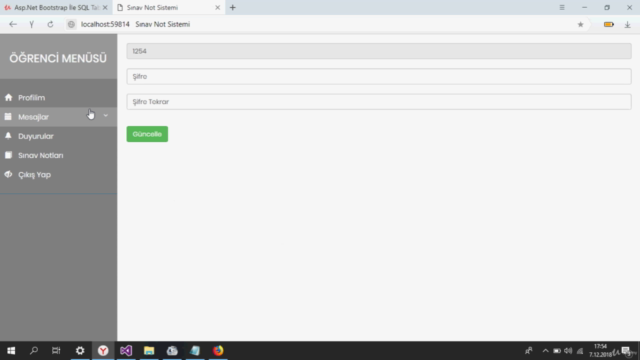Click the battery saver icon in toolbar
Screen dimensions: 640x360
pos(609,24)
